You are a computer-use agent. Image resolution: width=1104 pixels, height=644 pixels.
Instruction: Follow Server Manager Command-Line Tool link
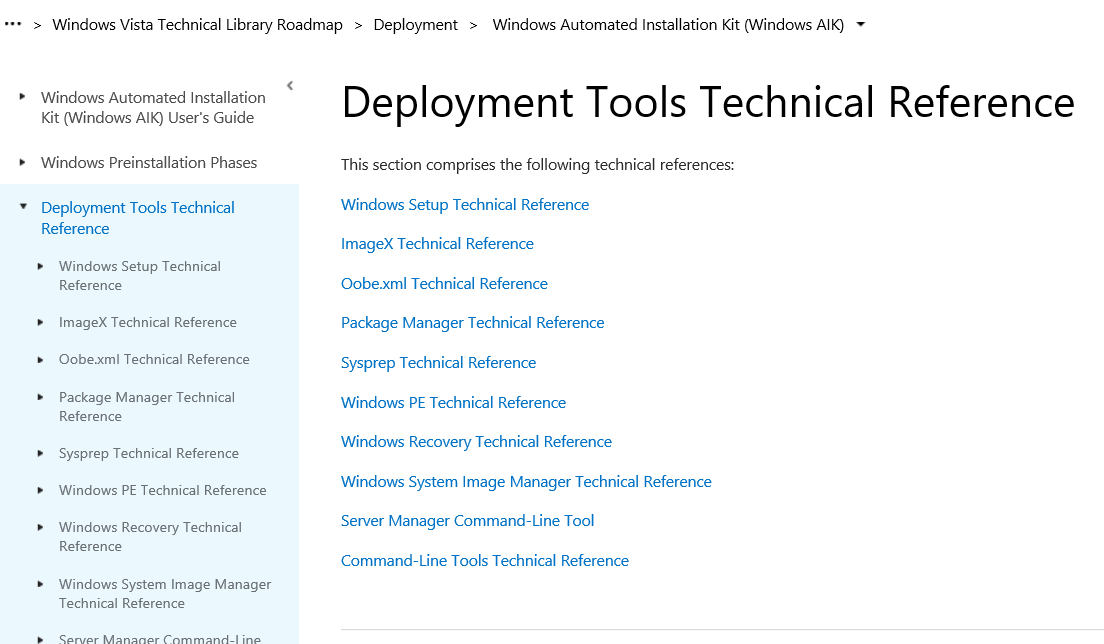468,521
